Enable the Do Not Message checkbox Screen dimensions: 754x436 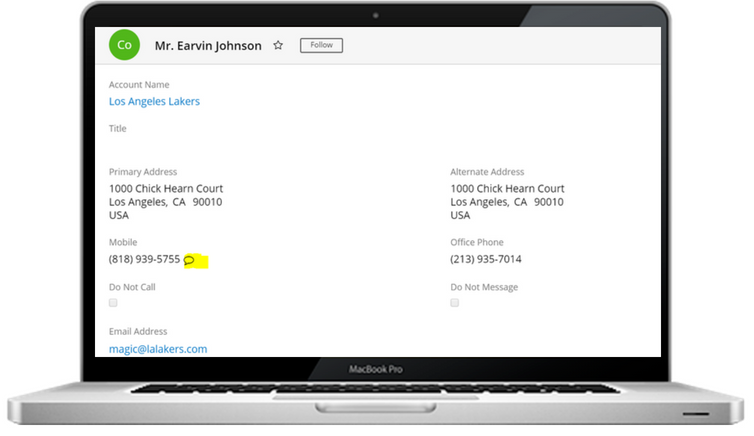tap(454, 302)
